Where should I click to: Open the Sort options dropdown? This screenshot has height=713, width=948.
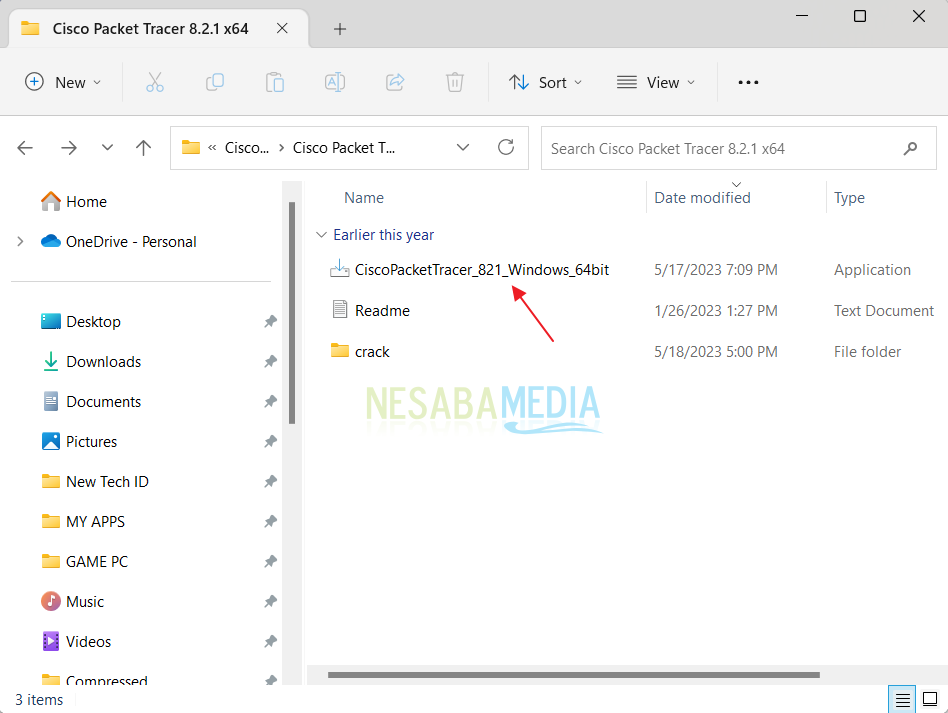pyautogui.click(x=545, y=82)
